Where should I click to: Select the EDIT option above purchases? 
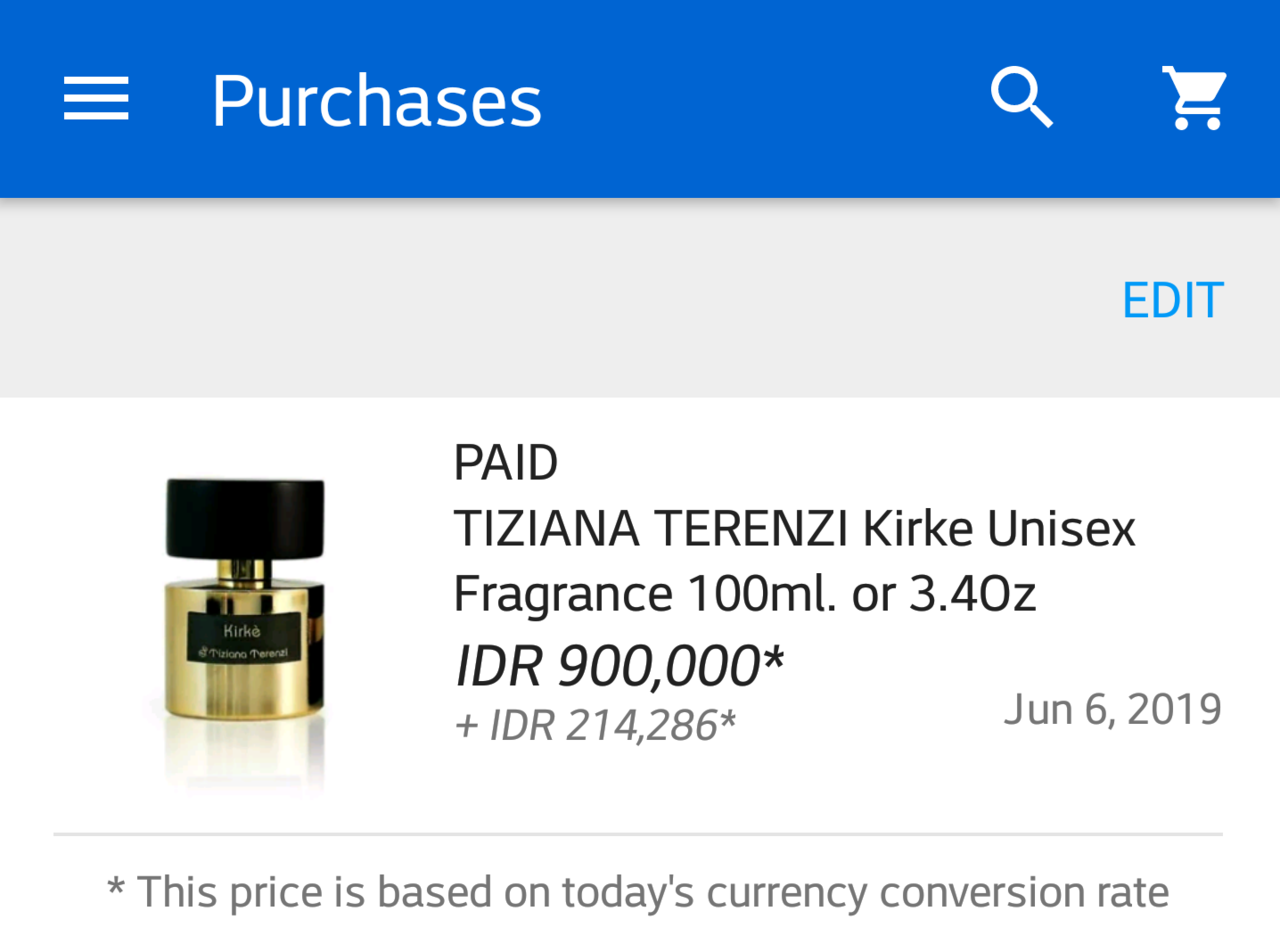[1172, 298]
